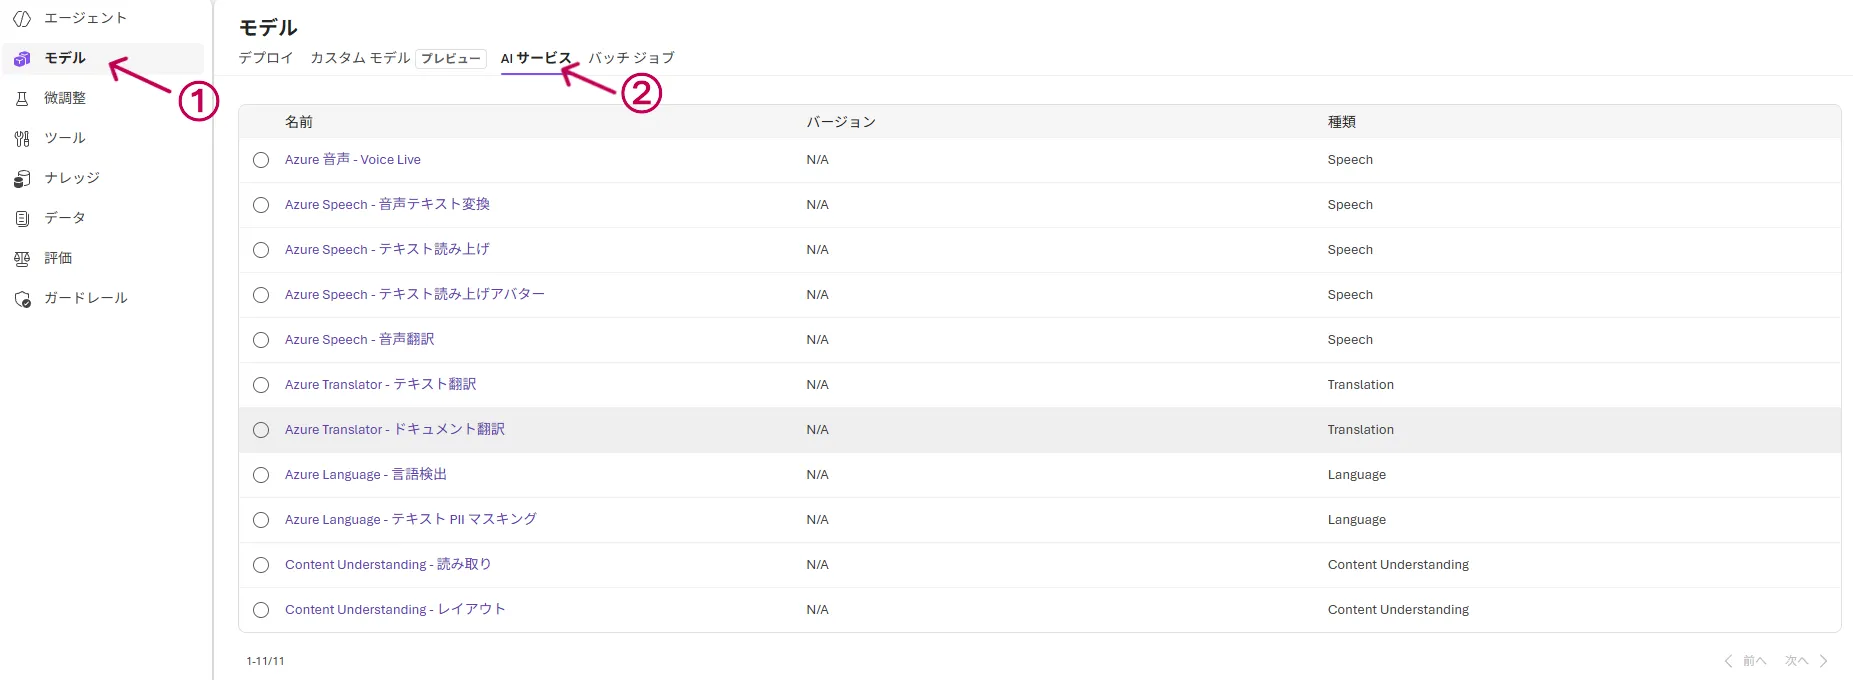
Task: Select radio for Azure Speech - 音声翻訳
Action: (261, 340)
